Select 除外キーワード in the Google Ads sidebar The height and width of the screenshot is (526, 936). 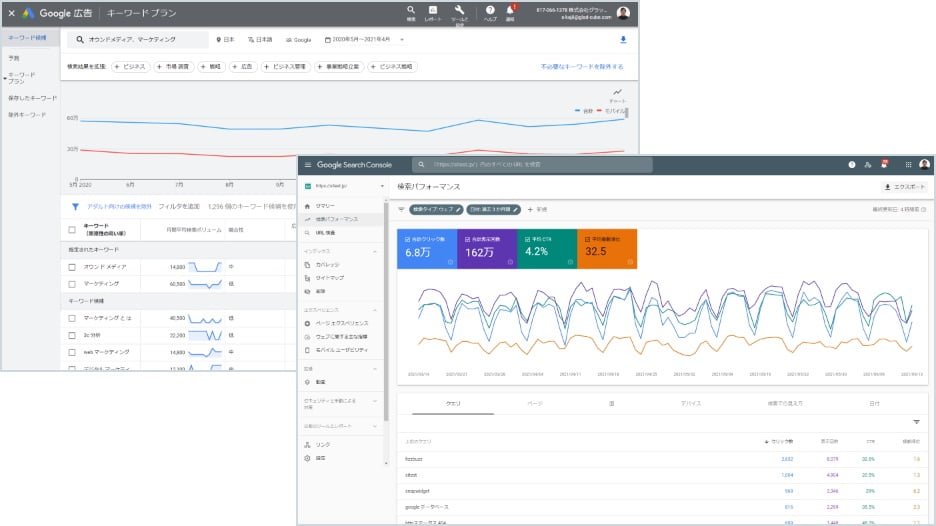(27, 115)
